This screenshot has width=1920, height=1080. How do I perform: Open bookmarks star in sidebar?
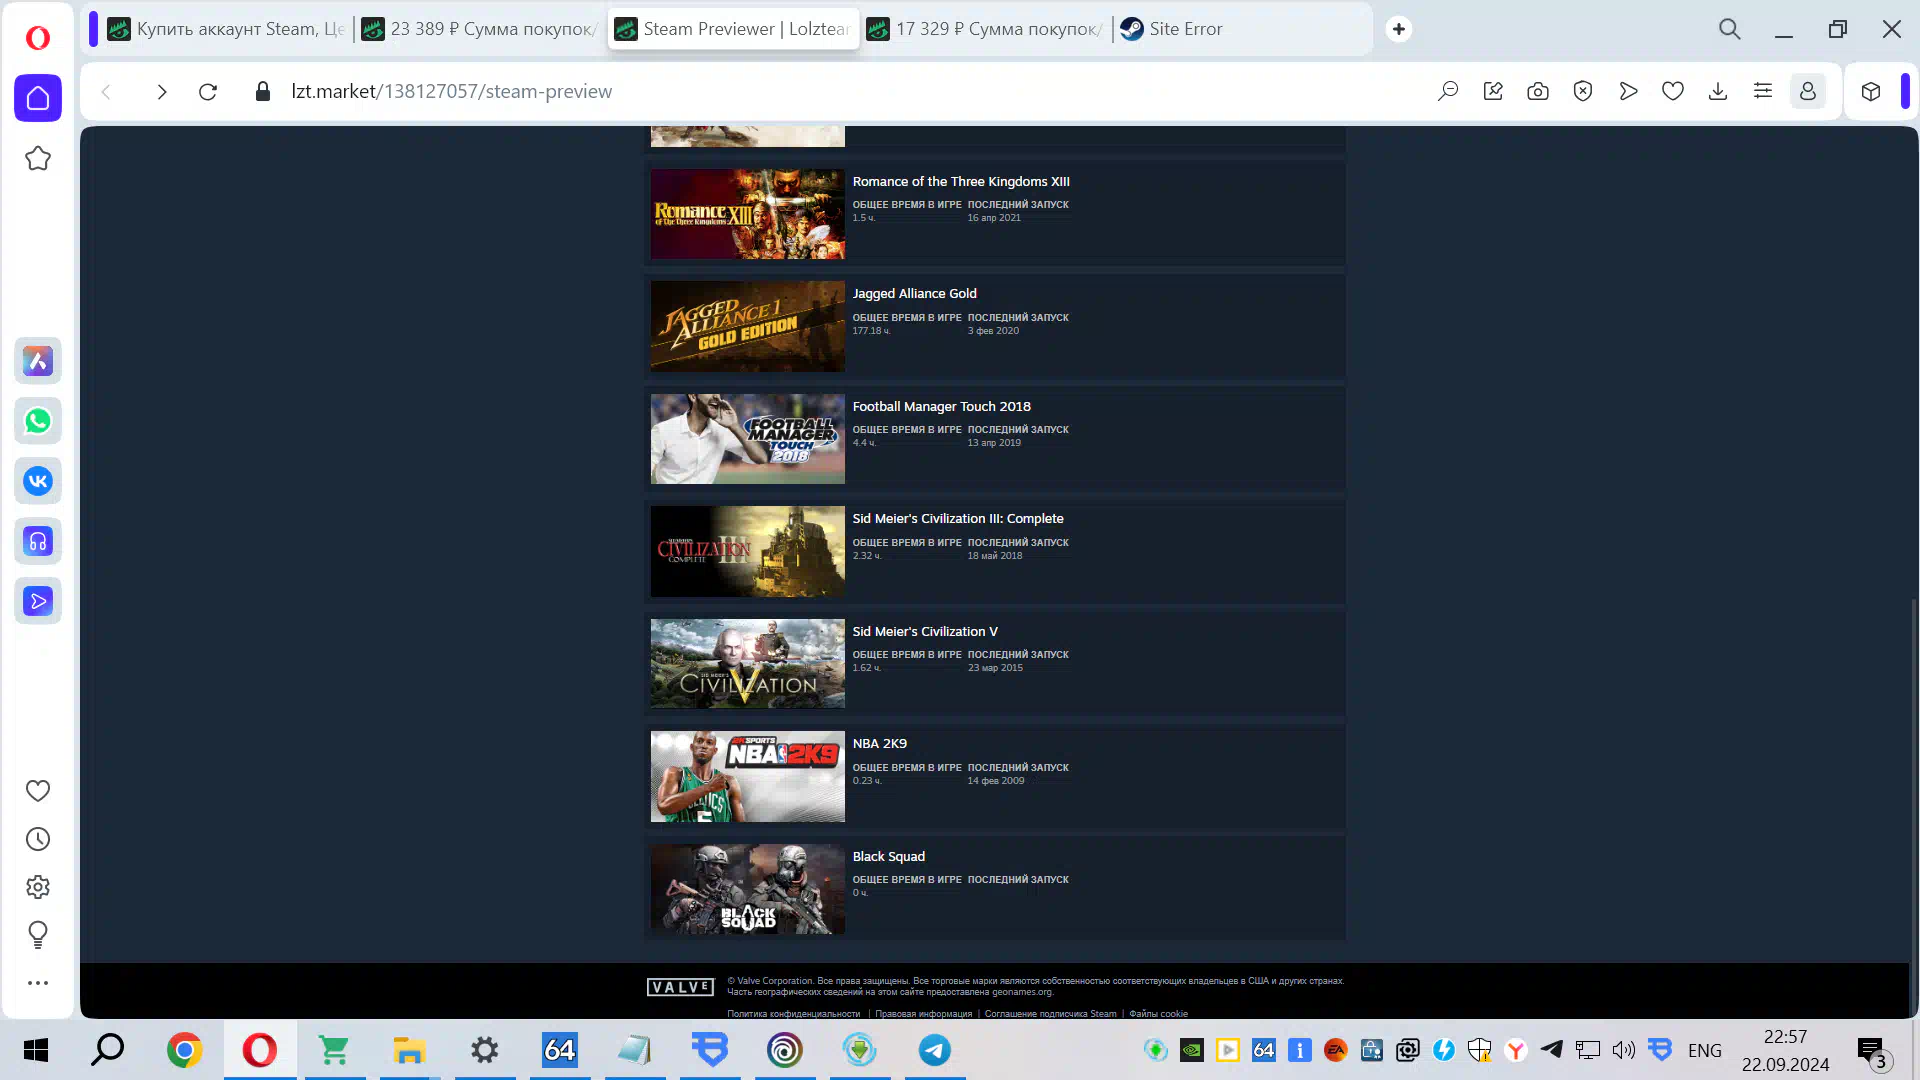38,158
